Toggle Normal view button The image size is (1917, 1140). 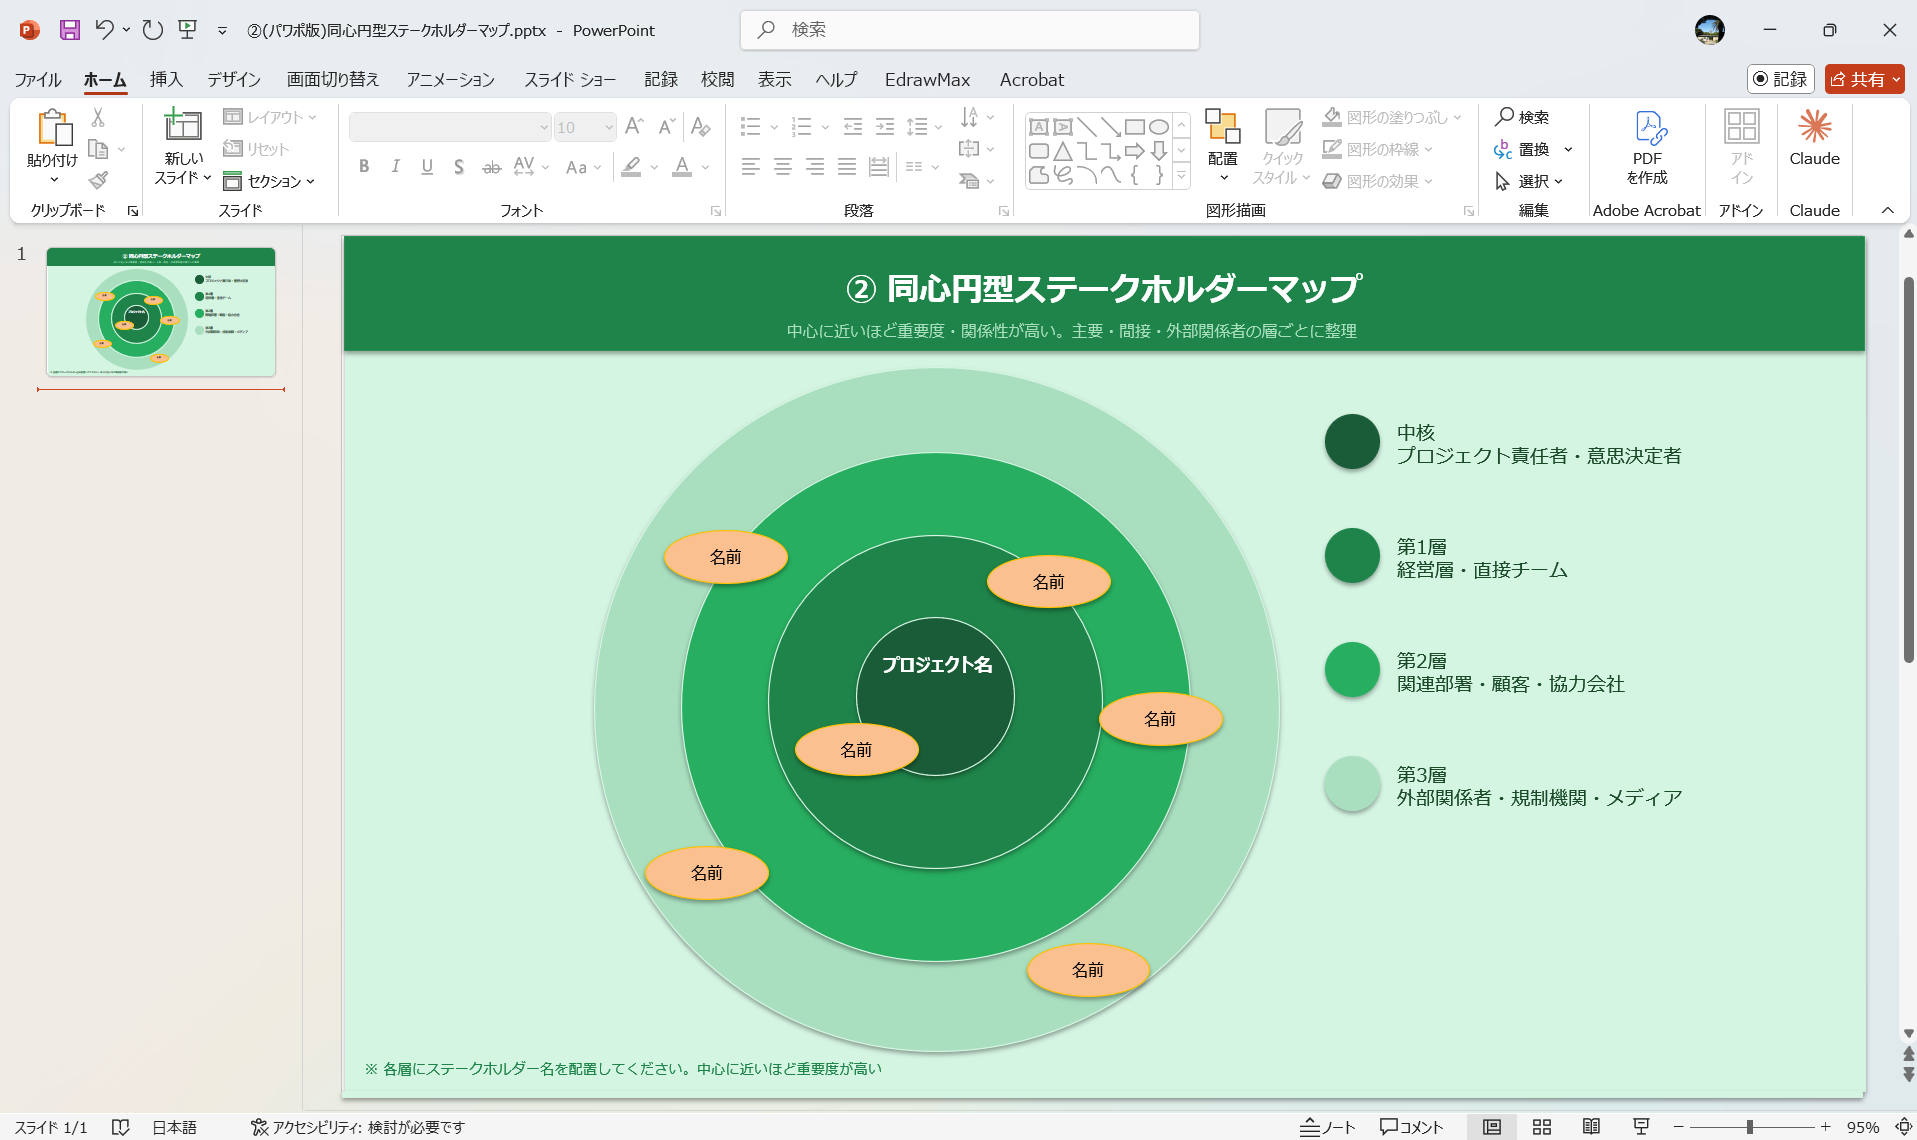click(1492, 1127)
